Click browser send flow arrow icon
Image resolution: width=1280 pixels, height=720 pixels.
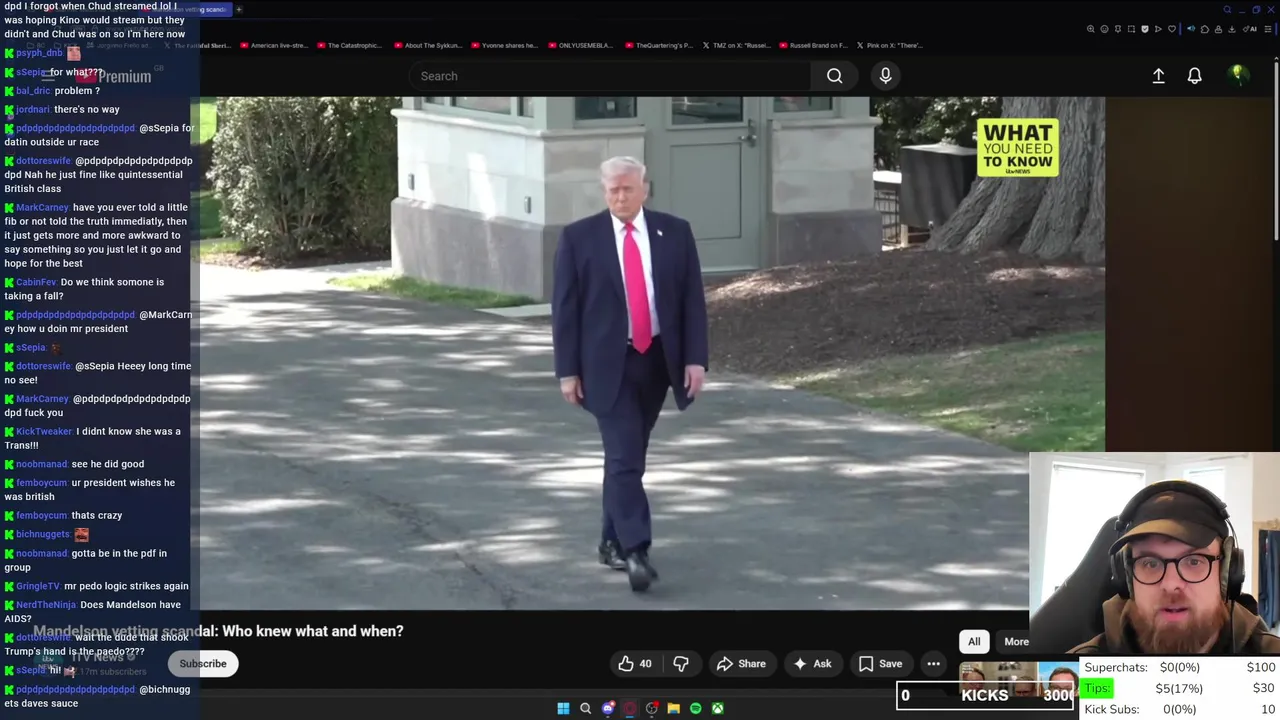tap(1158, 29)
